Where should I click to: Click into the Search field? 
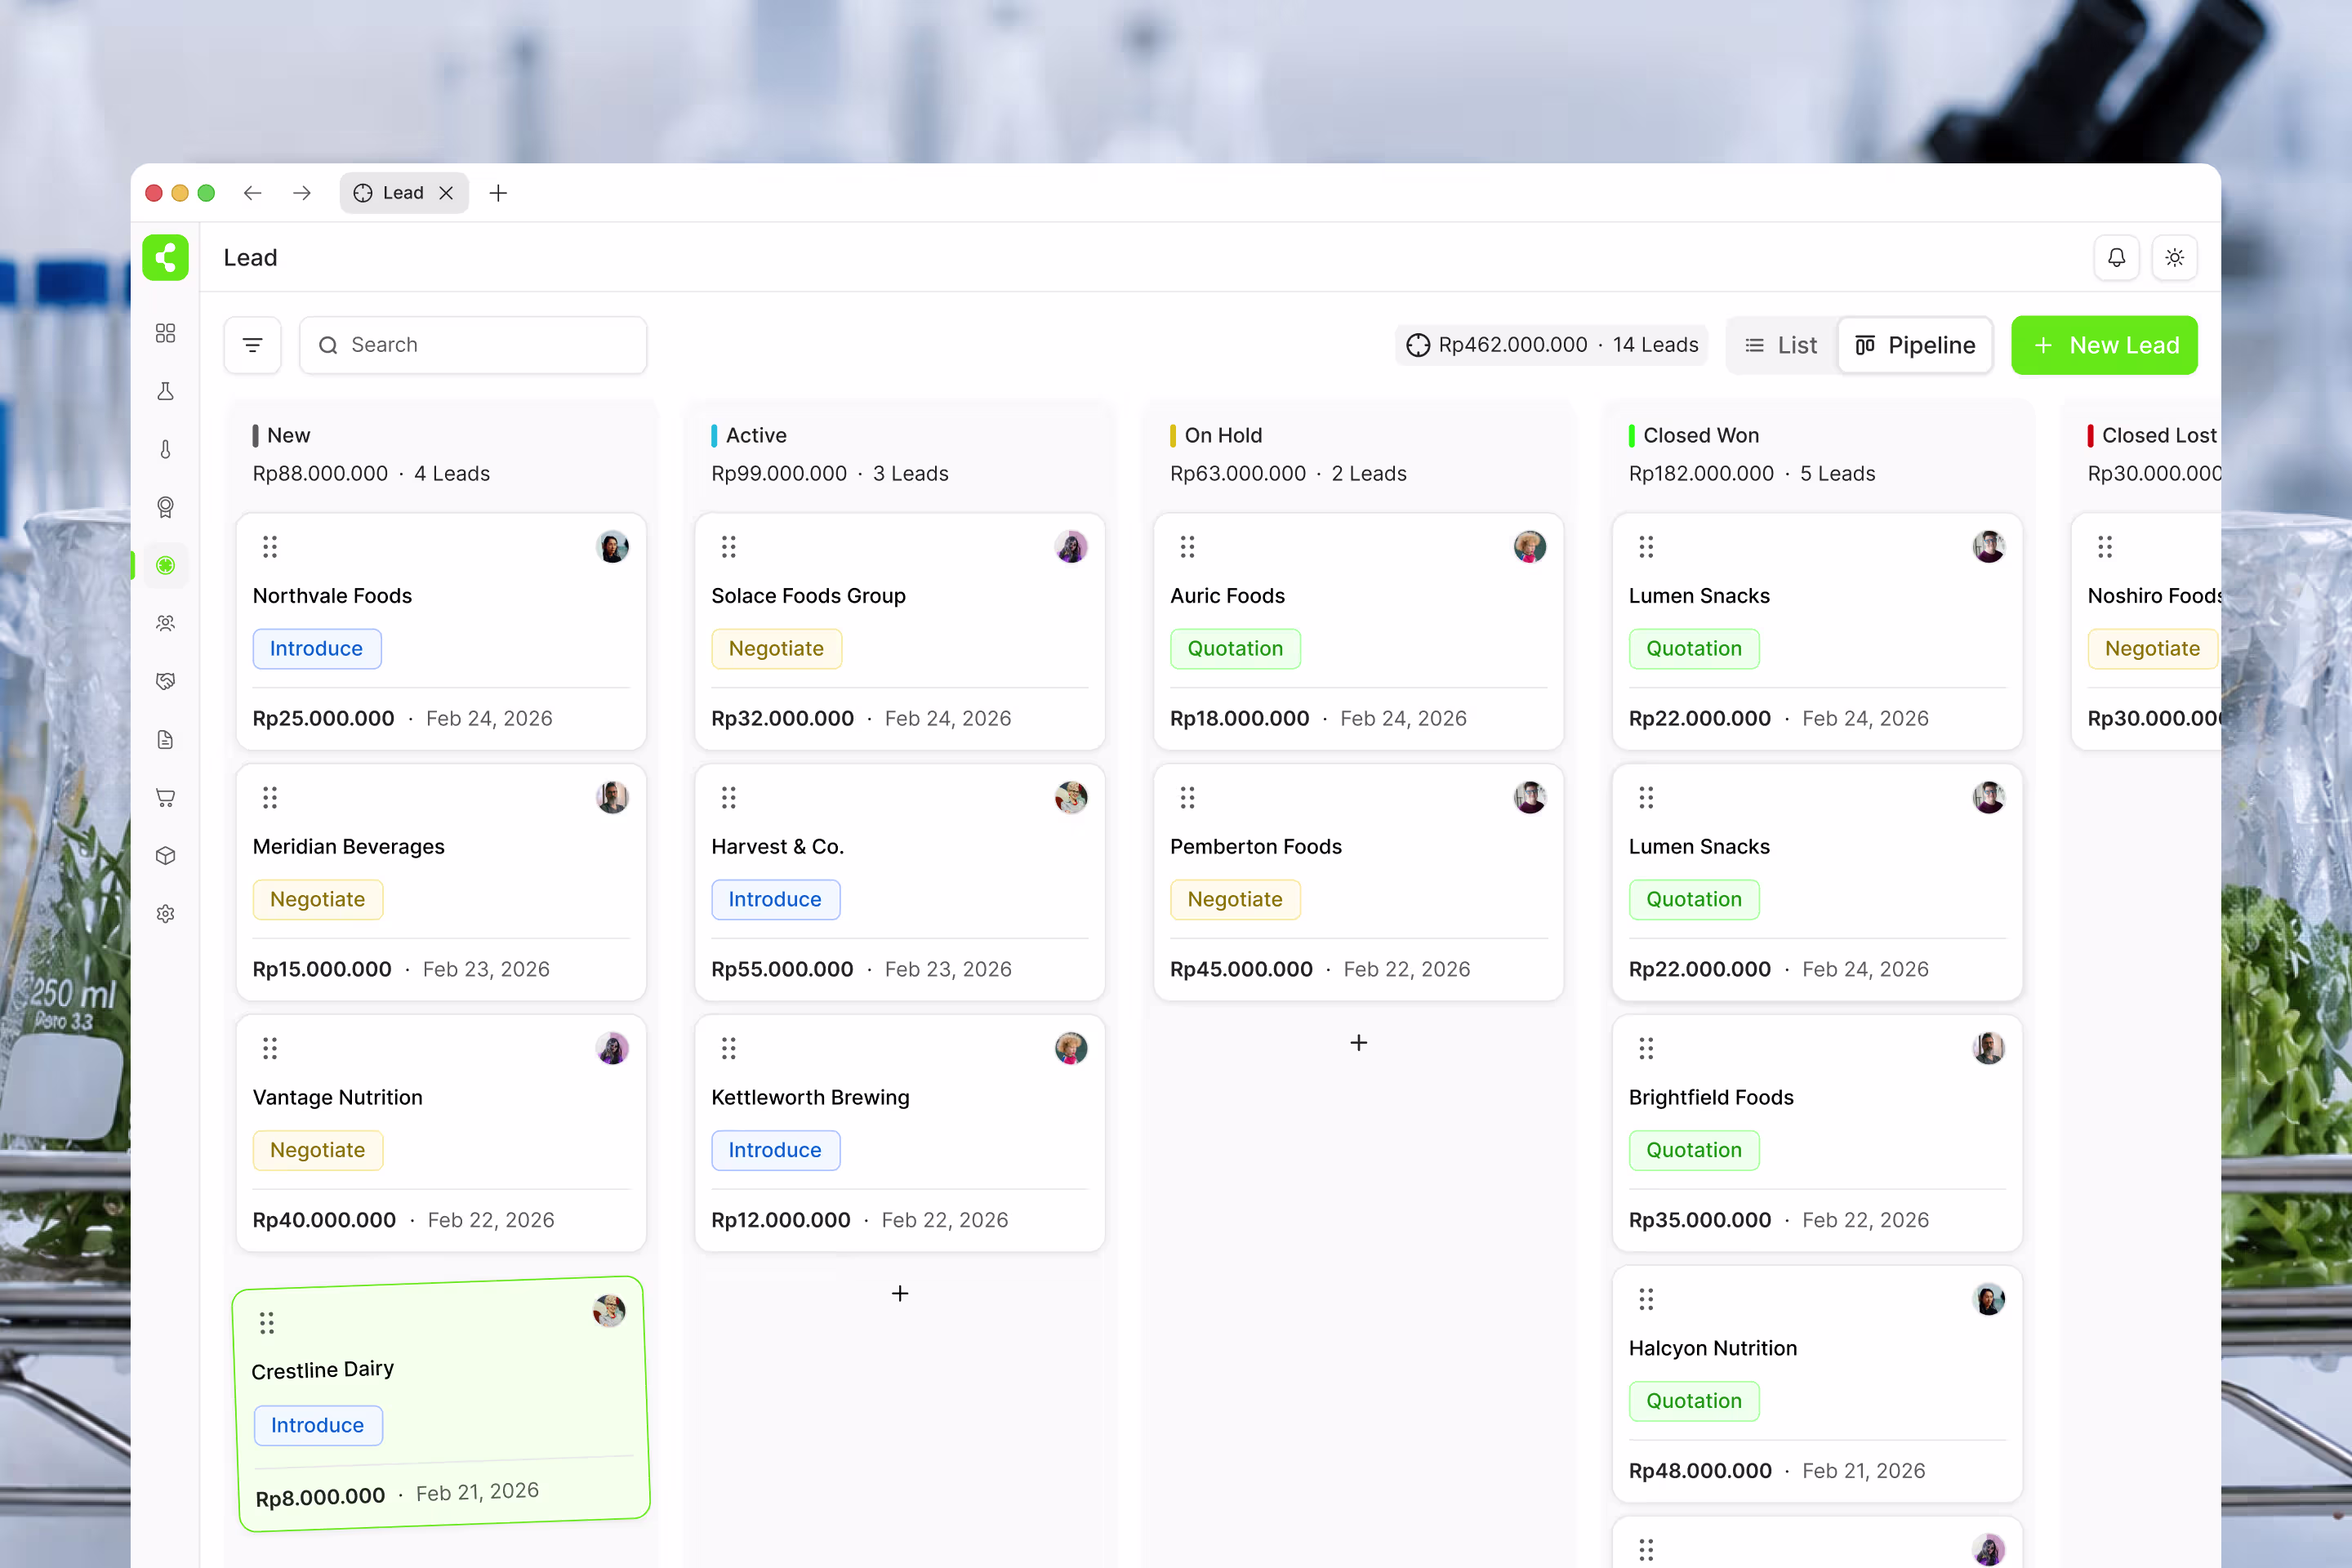tap(473, 345)
